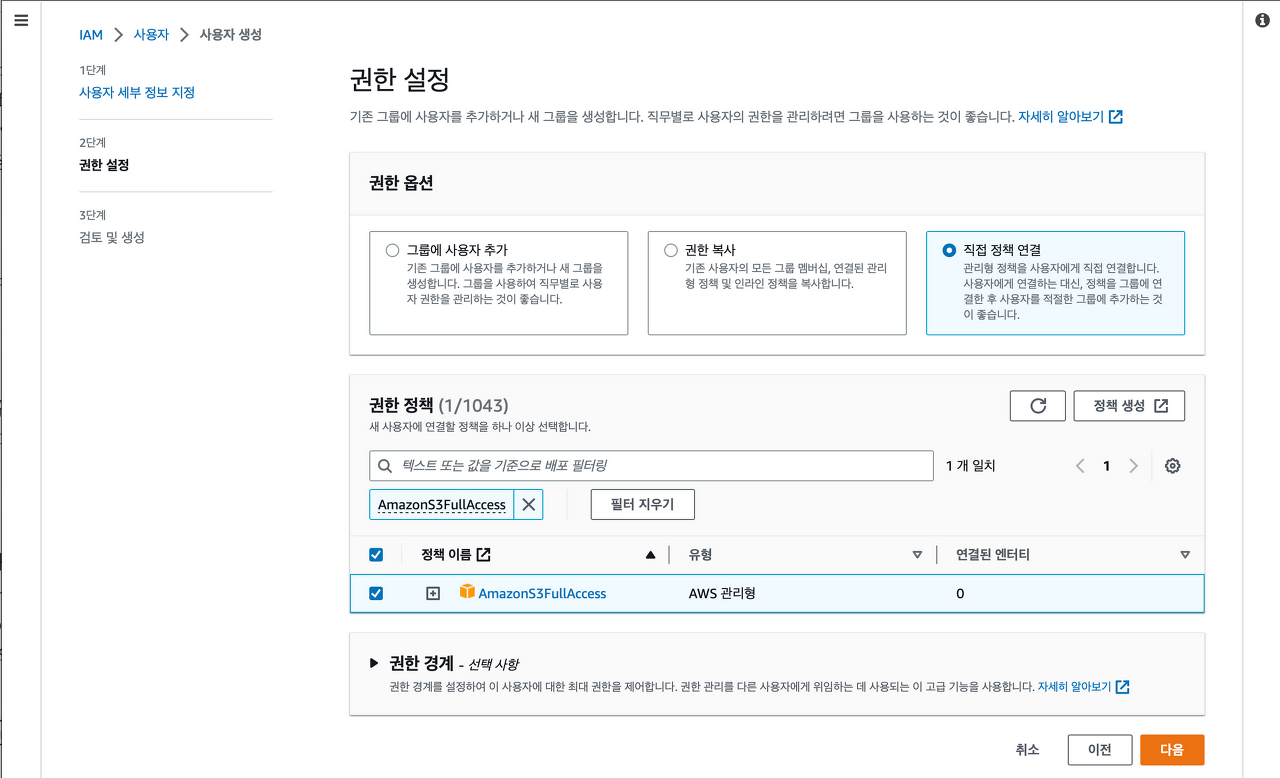Viewport: 1280px width, 778px height.
Task: Refresh the permission policies list
Action: (x=1038, y=406)
